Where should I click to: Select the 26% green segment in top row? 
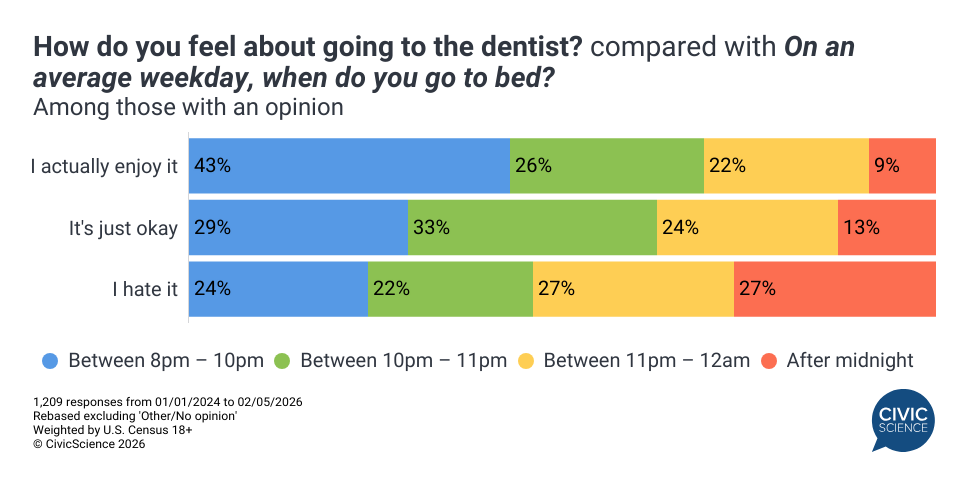(x=607, y=166)
